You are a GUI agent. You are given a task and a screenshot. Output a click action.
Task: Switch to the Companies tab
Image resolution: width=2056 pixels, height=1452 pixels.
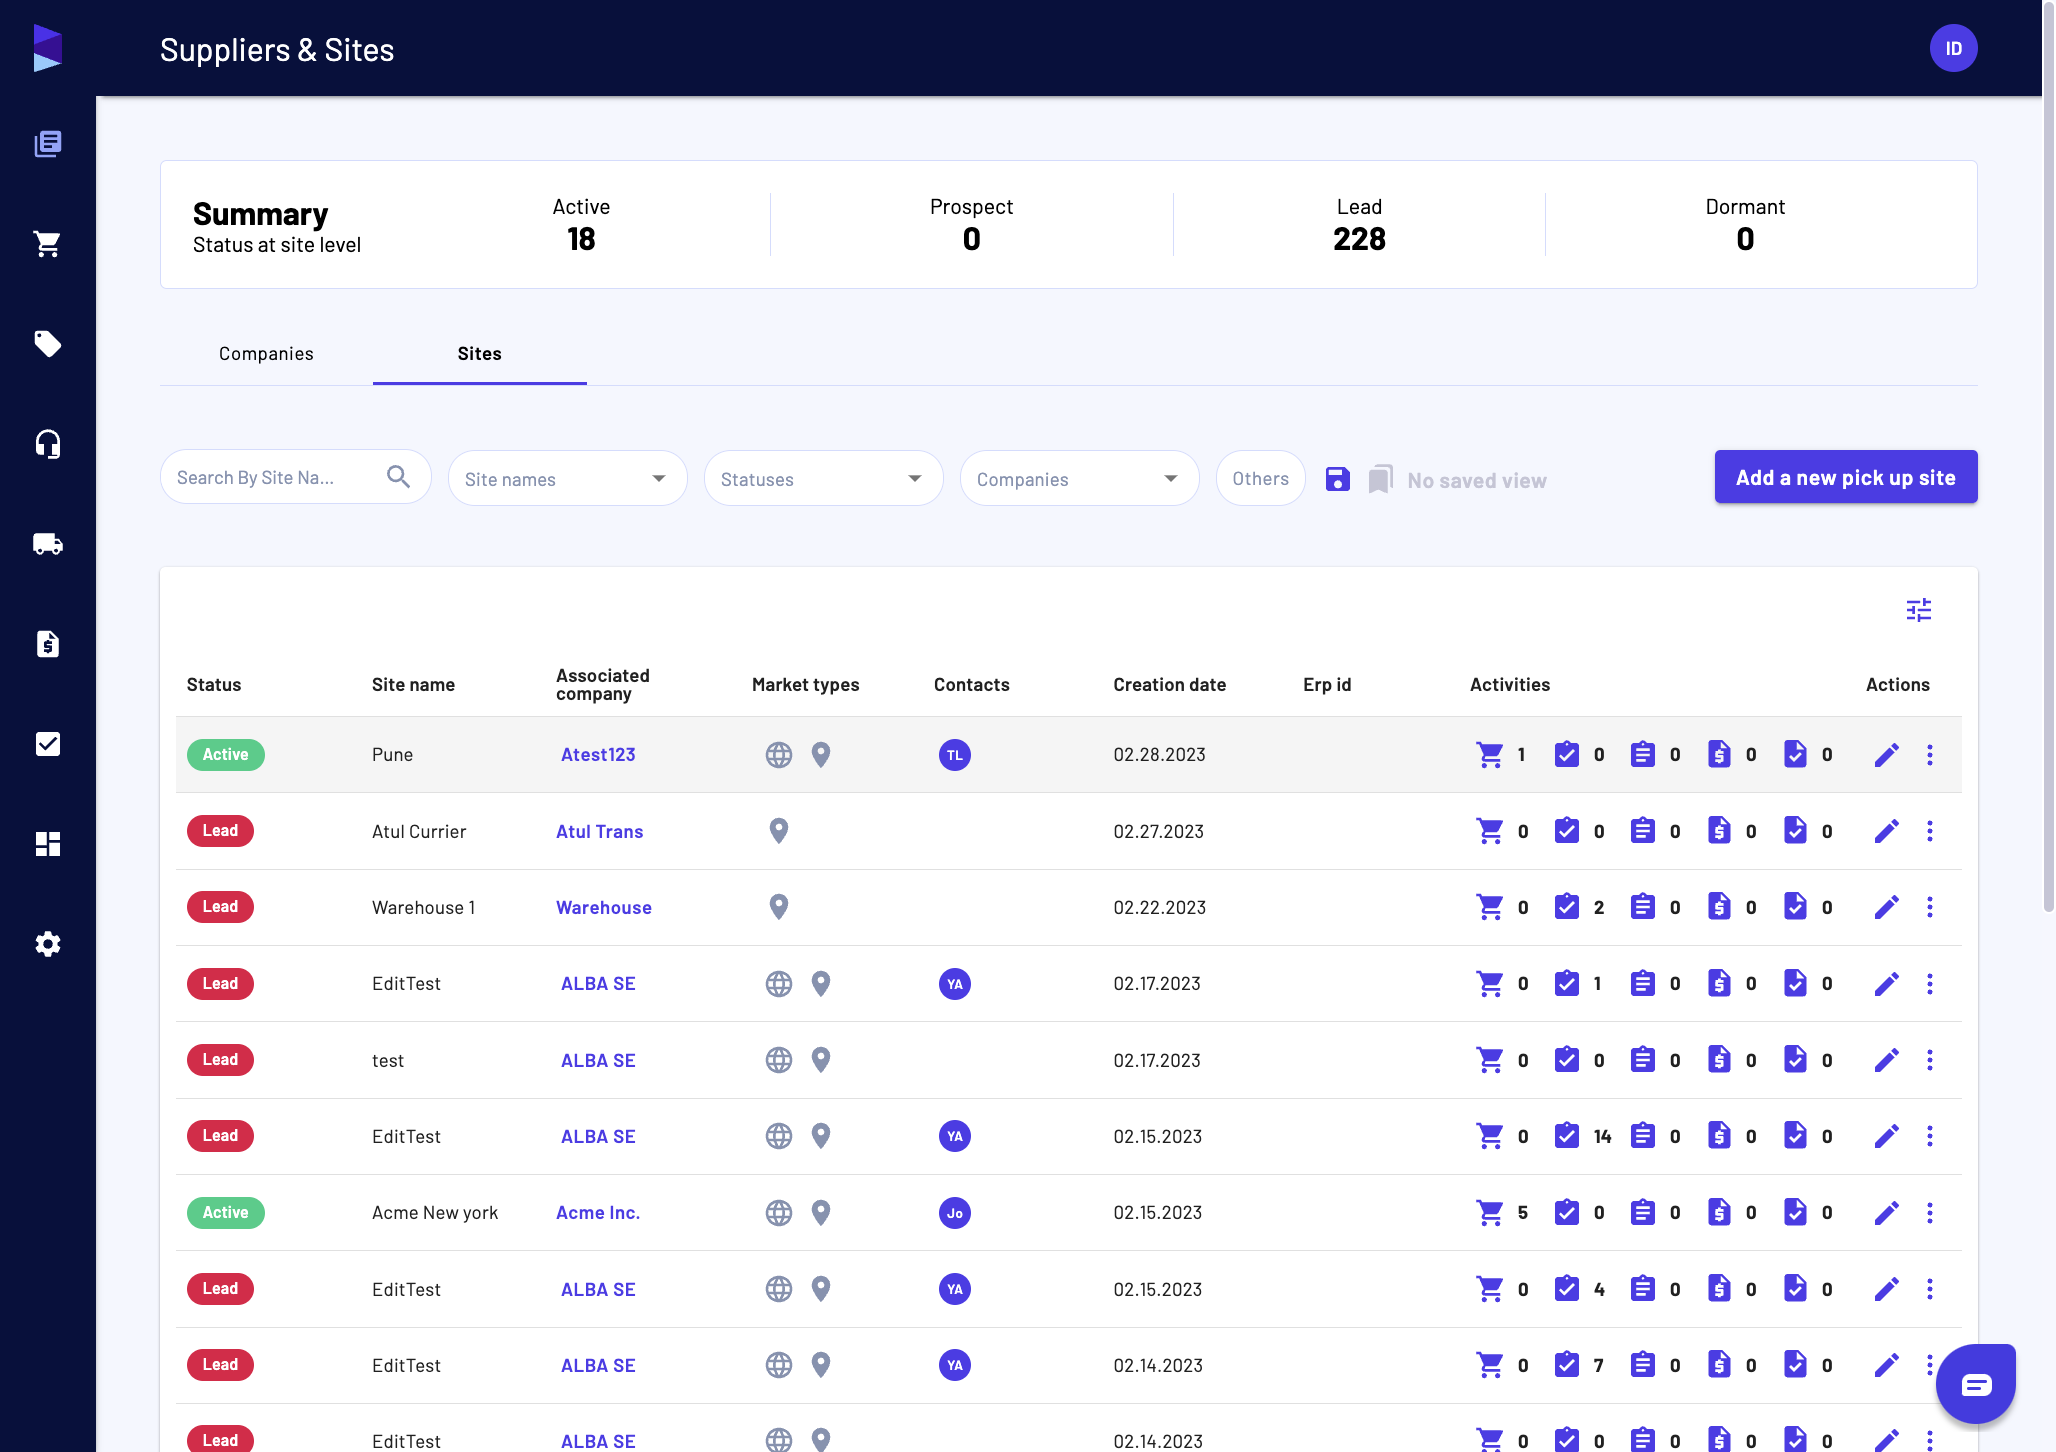pos(266,354)
